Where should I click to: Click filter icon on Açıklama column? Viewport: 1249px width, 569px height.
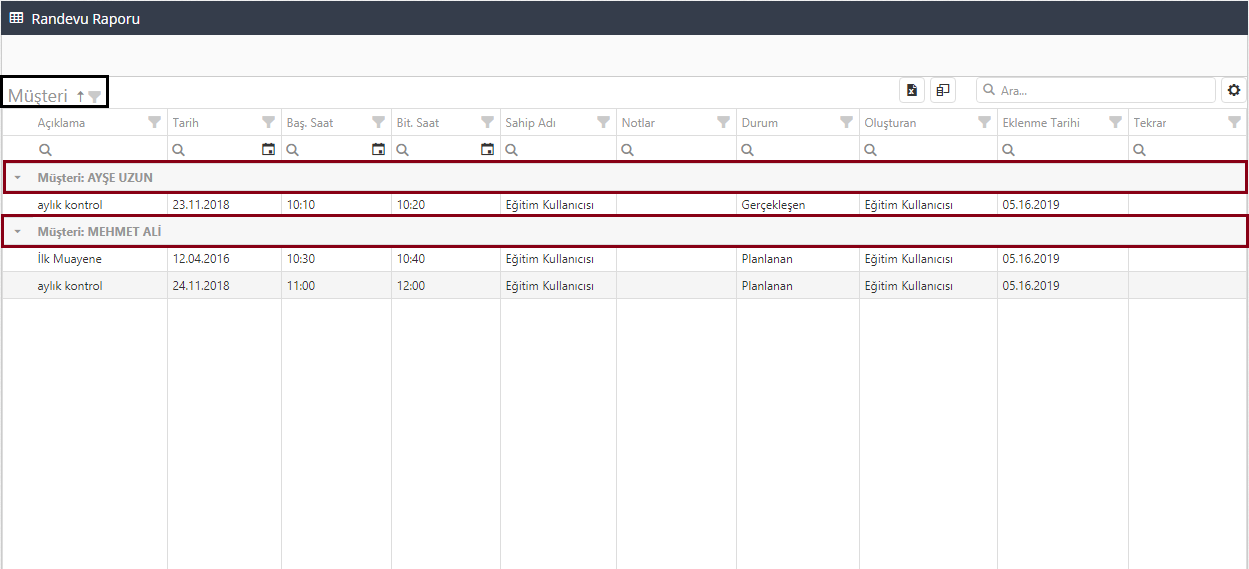(154, 122)
